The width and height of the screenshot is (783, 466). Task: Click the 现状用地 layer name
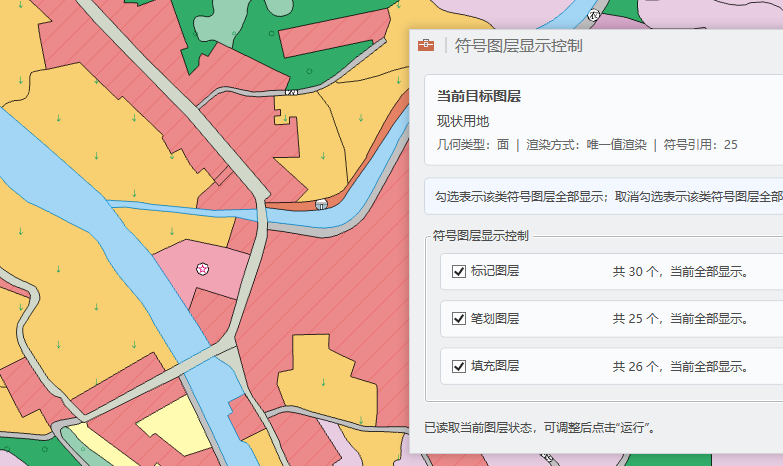(x=463, y=121)
